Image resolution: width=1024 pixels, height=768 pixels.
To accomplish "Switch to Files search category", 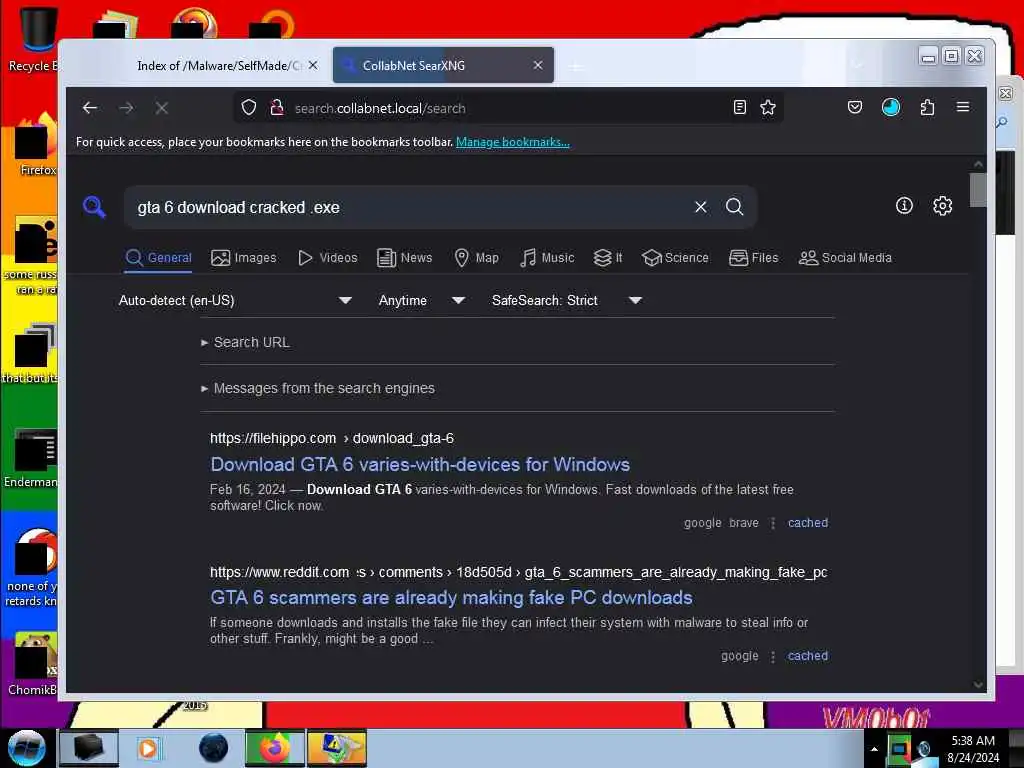I will (x=754, y=258).
